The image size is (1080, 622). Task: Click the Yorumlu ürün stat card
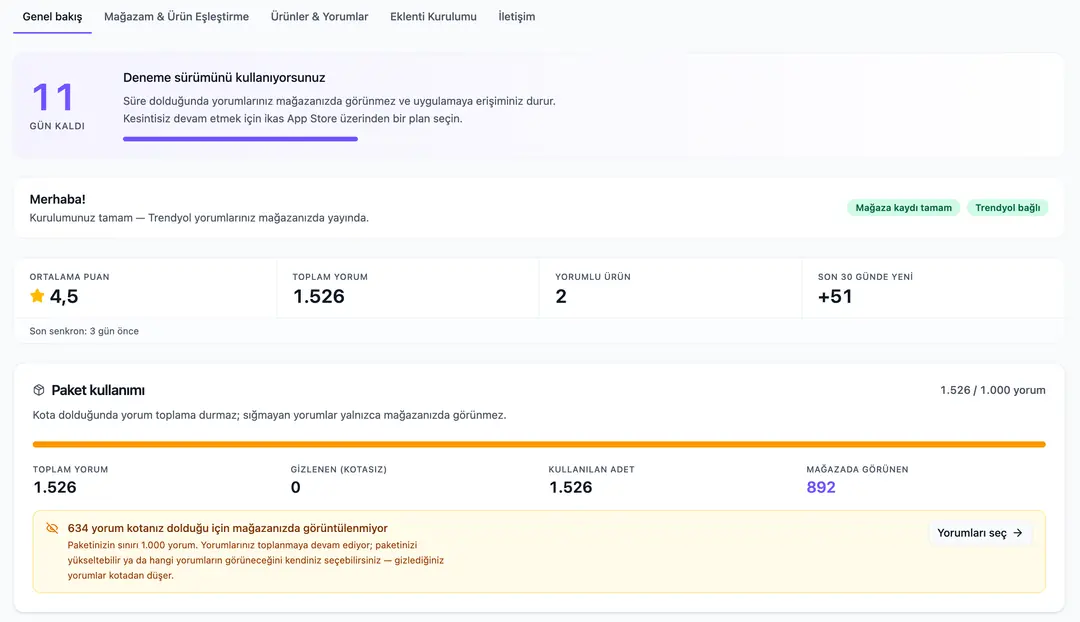671,288
